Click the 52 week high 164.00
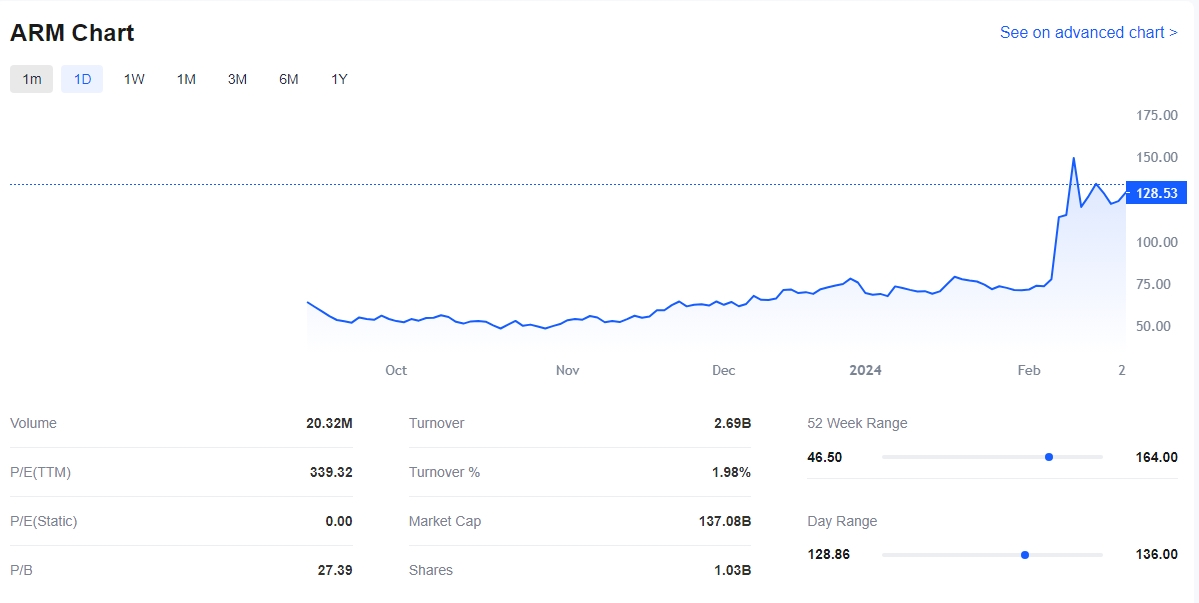The image size is (1199, 603). click(x=1157, y=457)
